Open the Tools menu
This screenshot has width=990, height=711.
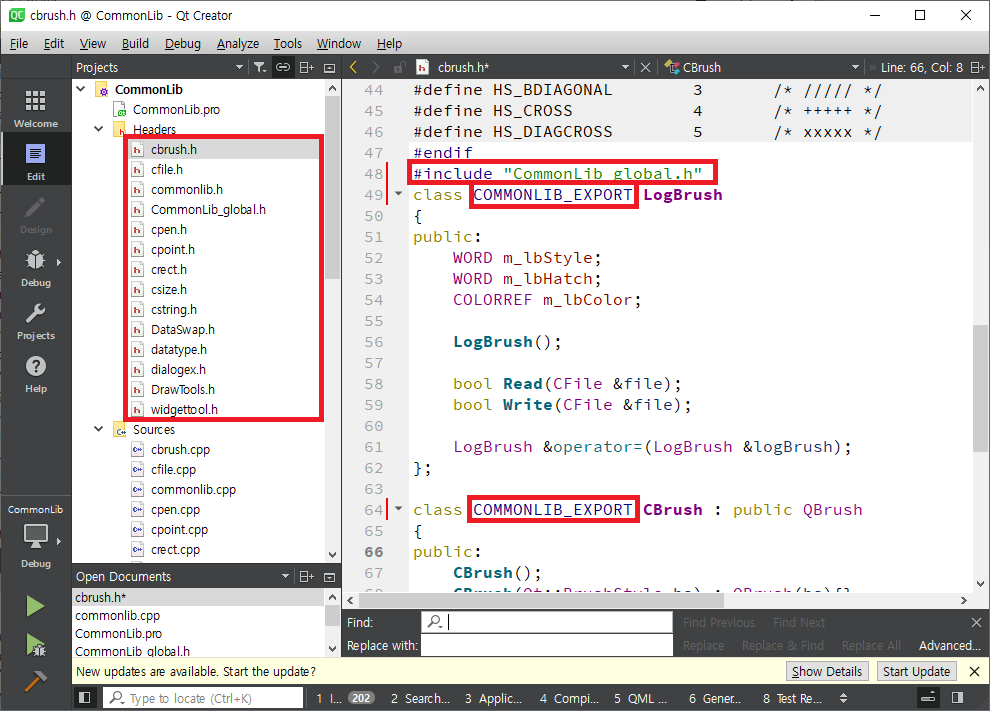click(x=287, y=44)
